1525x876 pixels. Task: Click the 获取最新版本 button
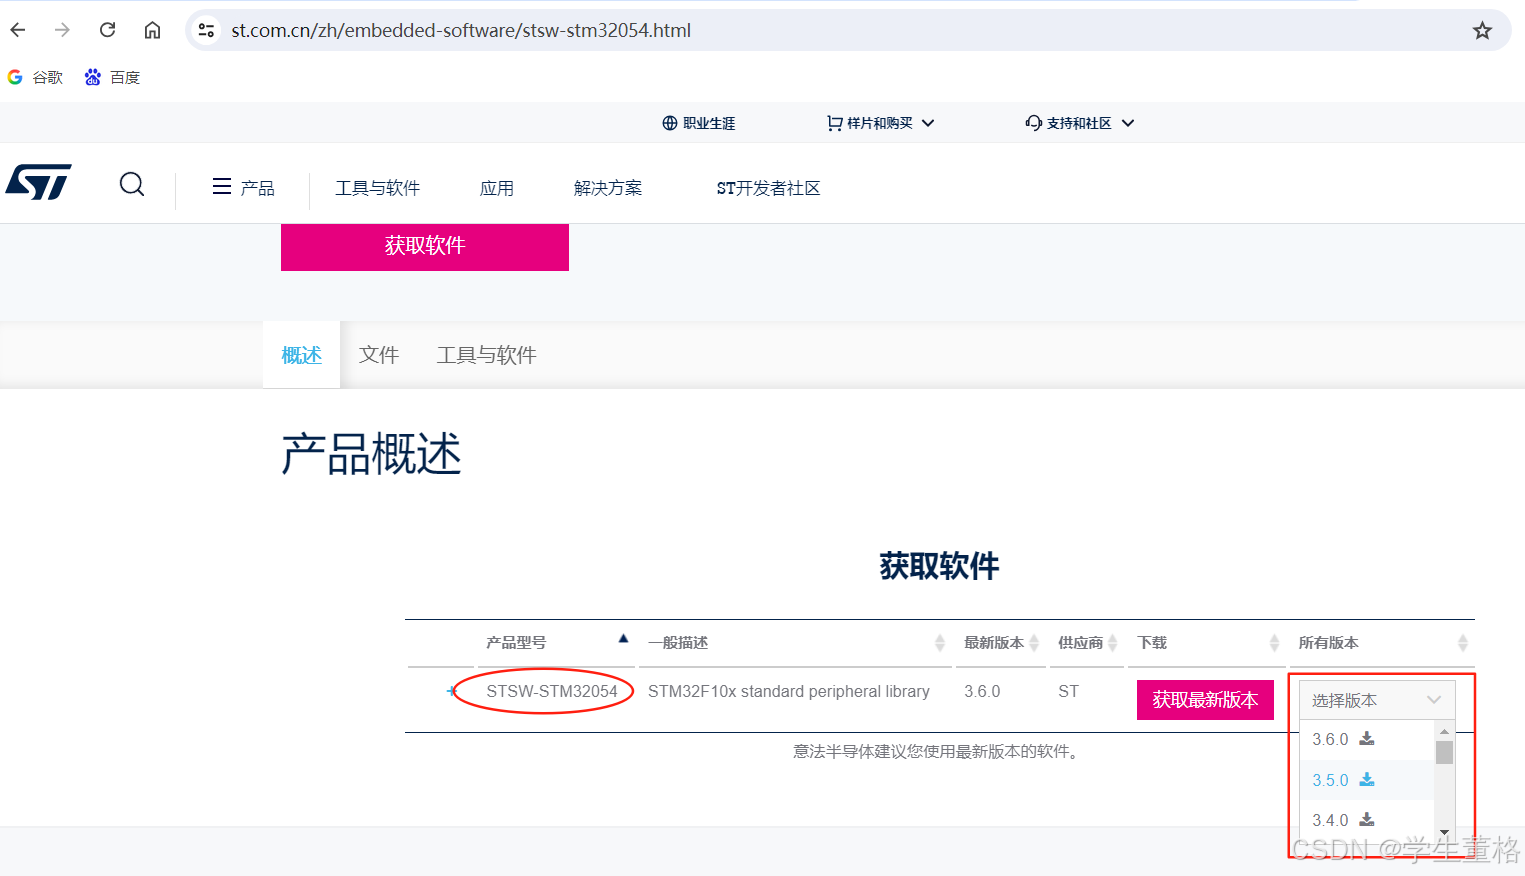click(1205, 700)
